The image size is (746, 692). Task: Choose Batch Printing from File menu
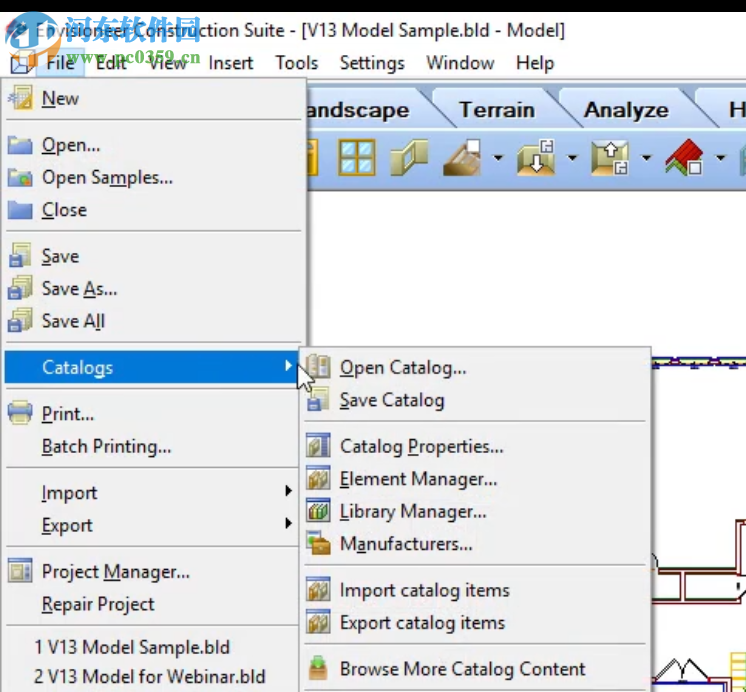pos(152,446)
